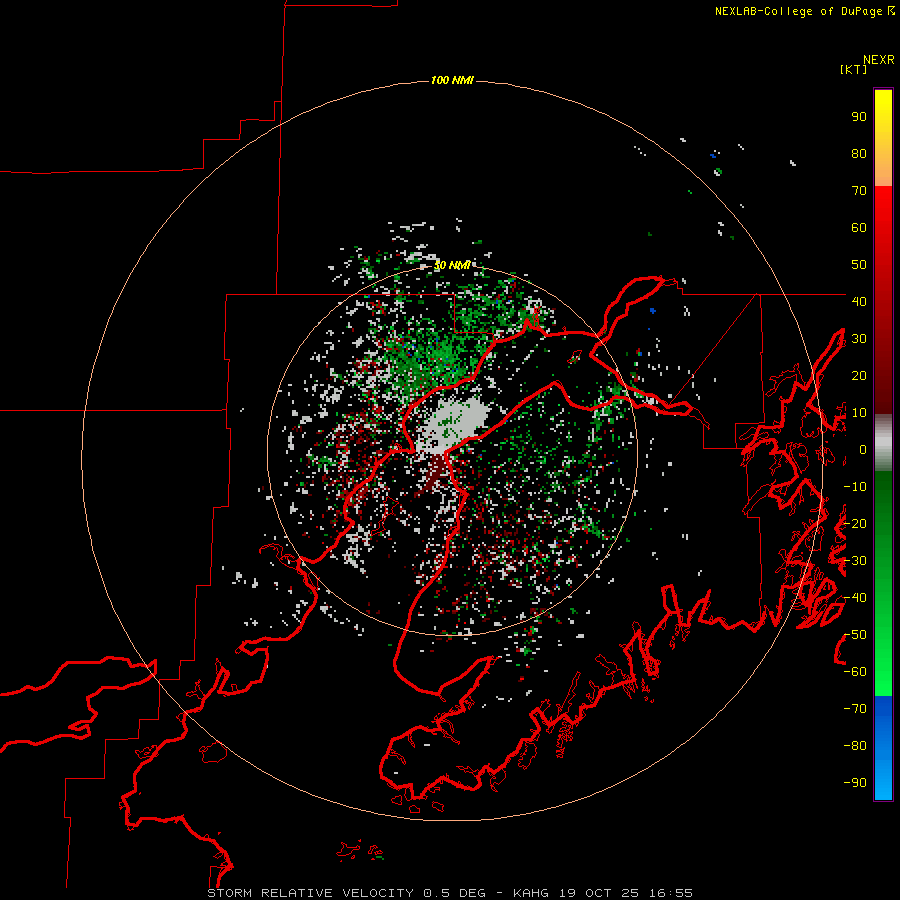The width and height of the screenshot is (900, 900).
Task: Click the -50 value on the color scale
Action: (x=855, y=635)
